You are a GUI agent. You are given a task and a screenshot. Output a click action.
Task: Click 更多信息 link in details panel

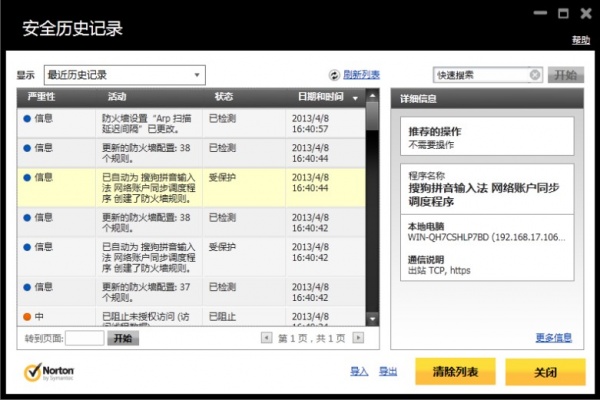pos(553,338)
